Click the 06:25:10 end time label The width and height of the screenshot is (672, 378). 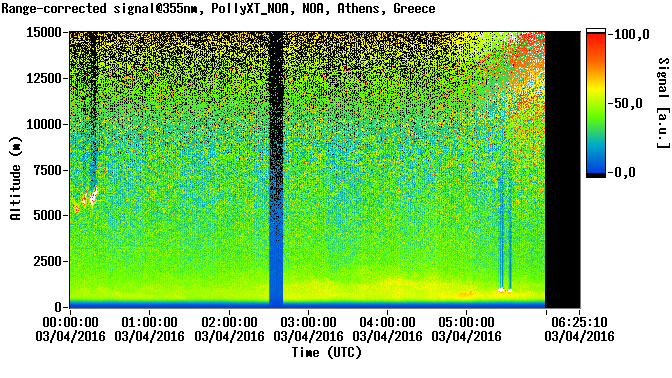tap(579, 322)
